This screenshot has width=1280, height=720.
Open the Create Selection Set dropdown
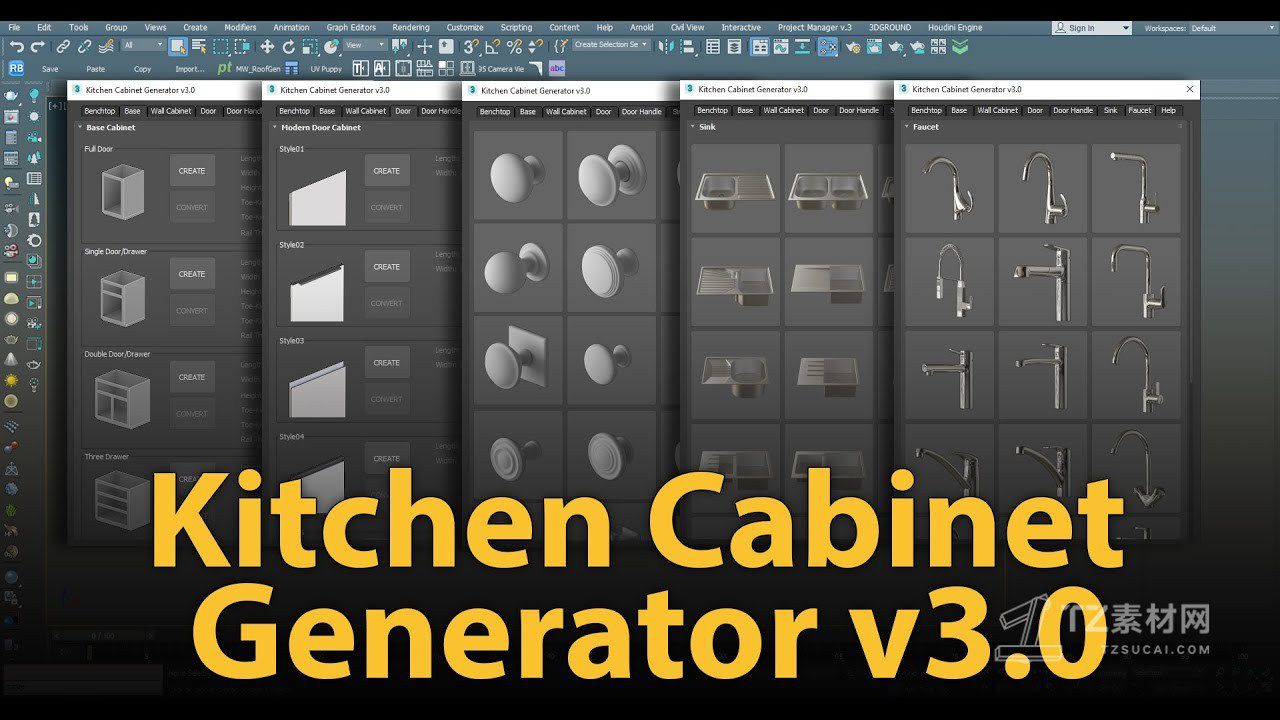pos(611,45)
